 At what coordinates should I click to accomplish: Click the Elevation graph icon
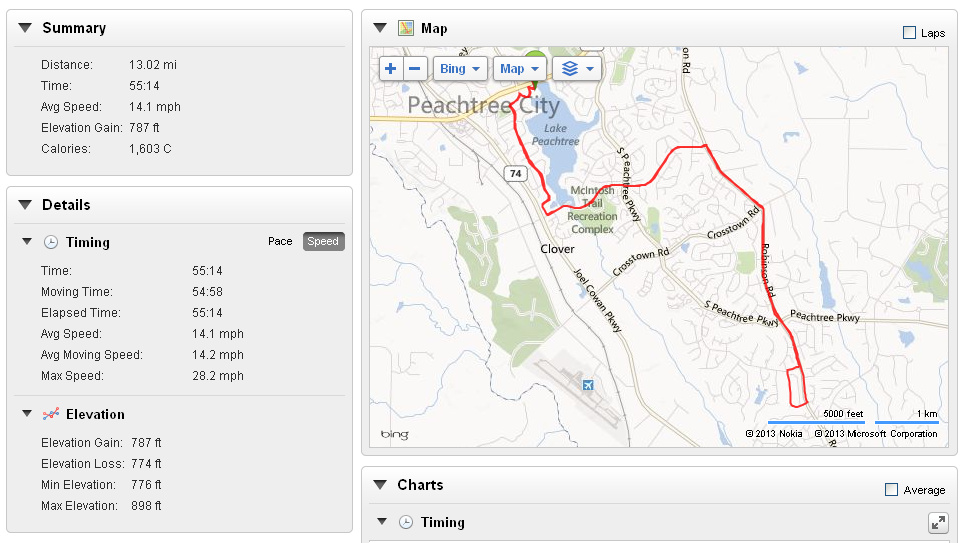coord(51,414)
